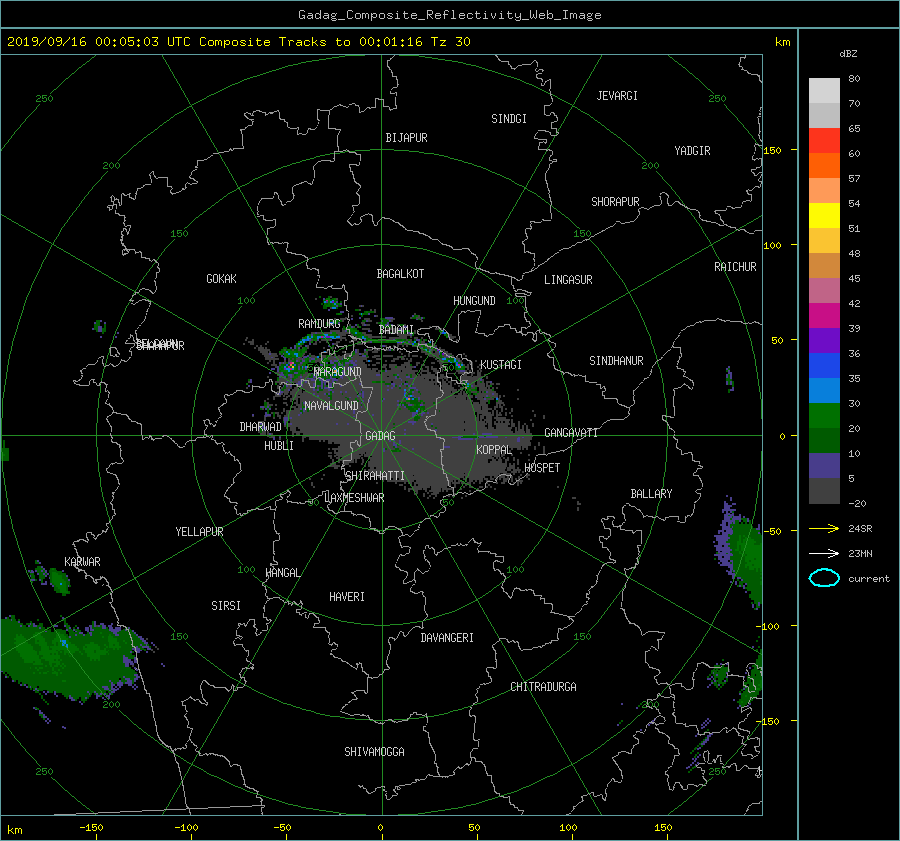Select the SIRSI label
This screenshot has height=841, width=900.
pos(226,606)
